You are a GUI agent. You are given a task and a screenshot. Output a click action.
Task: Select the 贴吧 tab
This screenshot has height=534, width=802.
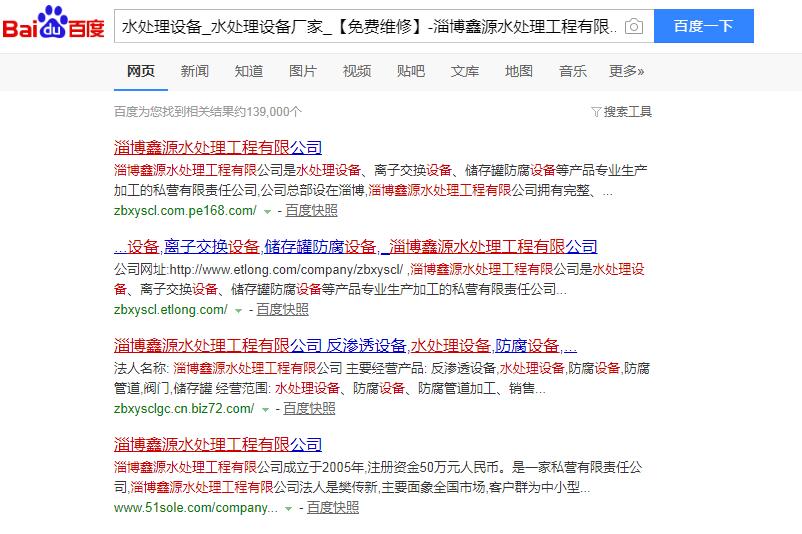411,71
